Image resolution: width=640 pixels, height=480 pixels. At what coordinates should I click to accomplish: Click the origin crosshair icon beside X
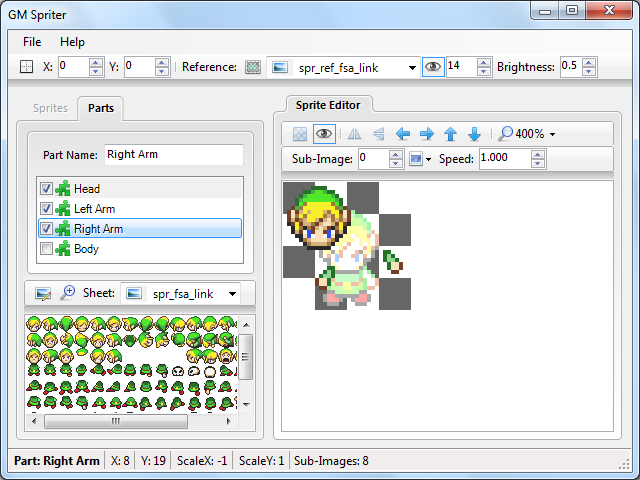coord(27,67)
